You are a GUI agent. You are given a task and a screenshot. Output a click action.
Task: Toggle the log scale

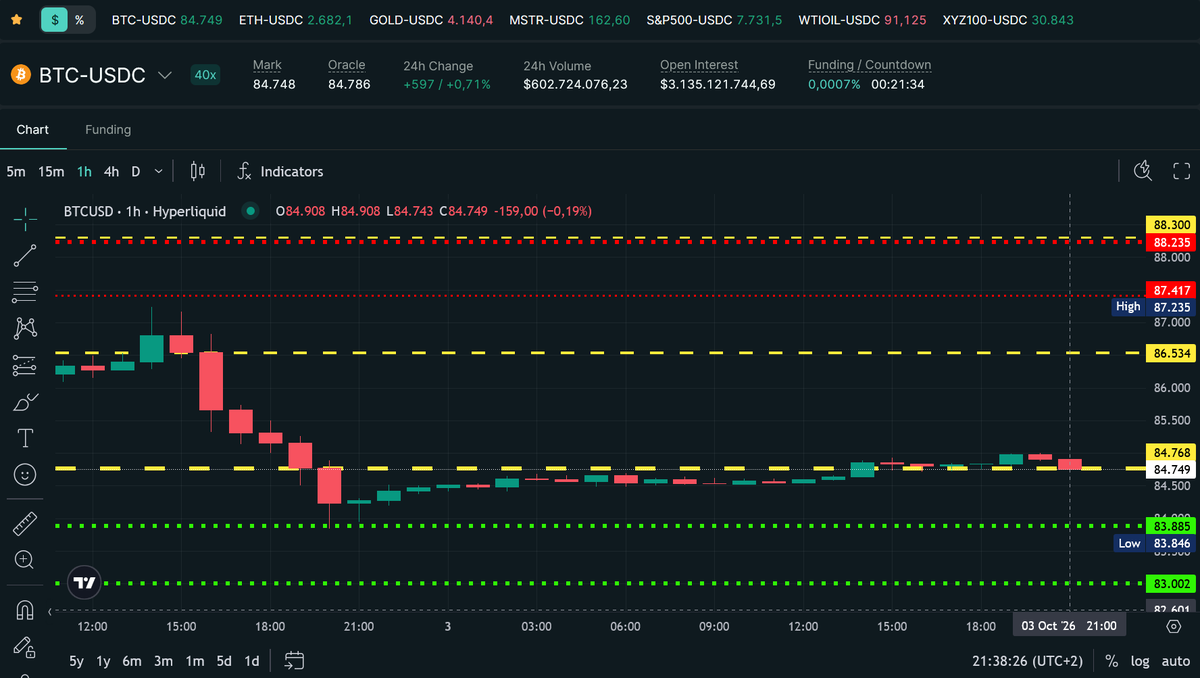point(1140,661)
